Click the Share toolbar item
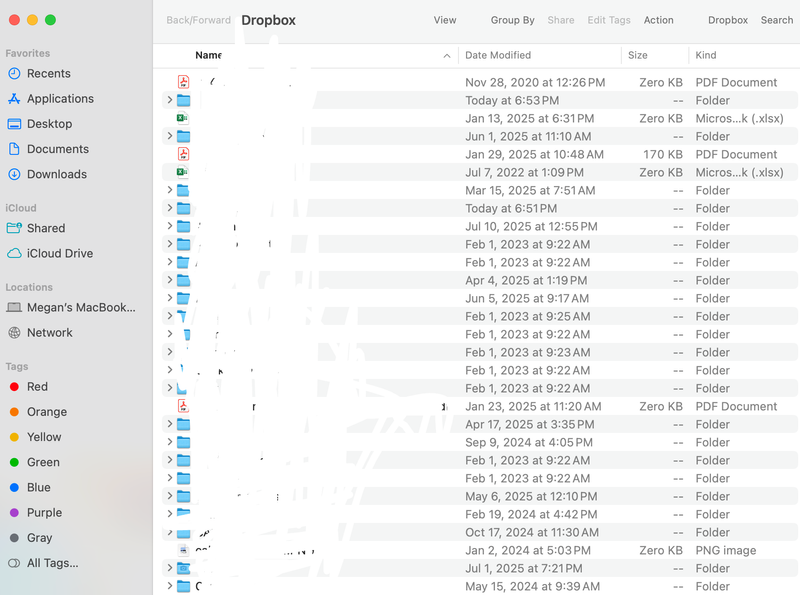The image size is (800, 595). click(x=561, y=20)
